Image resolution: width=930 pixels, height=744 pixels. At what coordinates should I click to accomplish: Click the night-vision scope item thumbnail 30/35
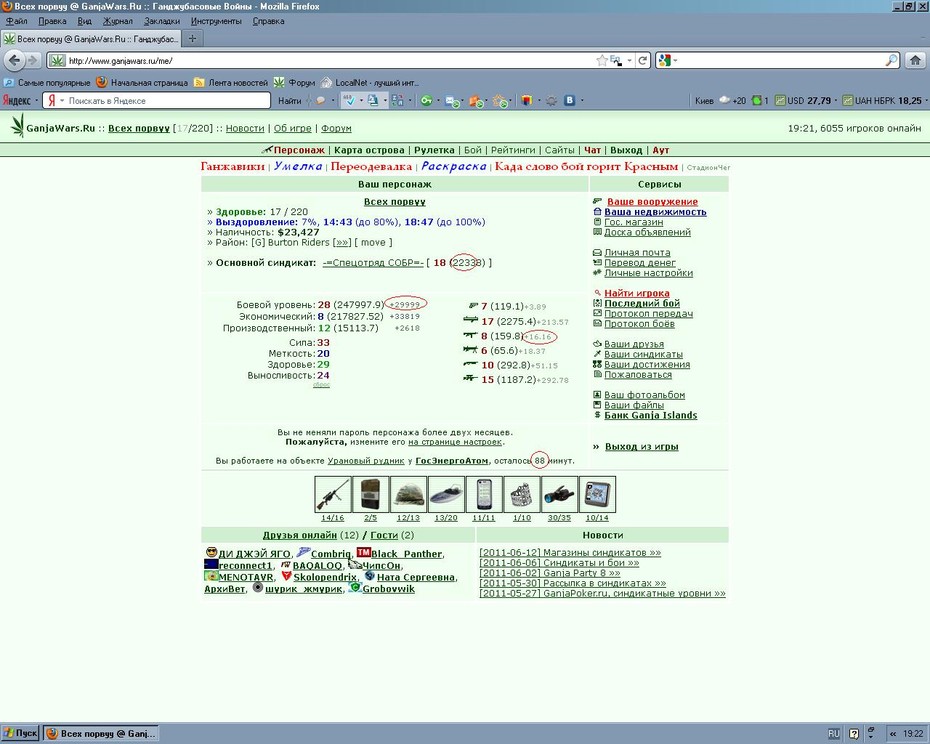pos(559,494)
